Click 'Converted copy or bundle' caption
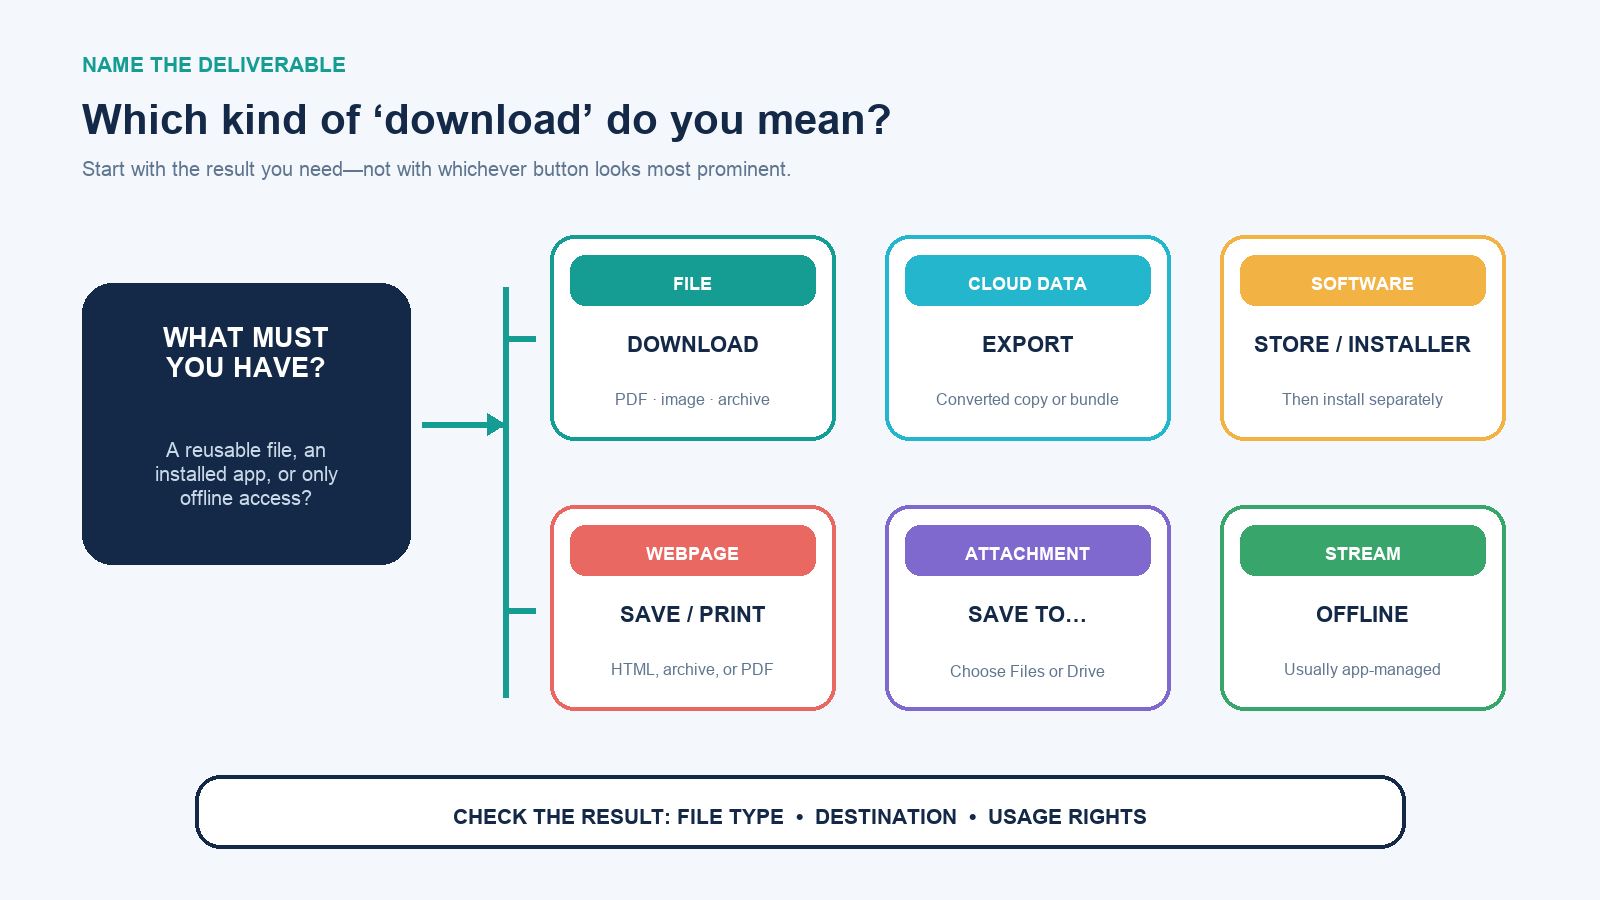 click(x=1027, y=399)
